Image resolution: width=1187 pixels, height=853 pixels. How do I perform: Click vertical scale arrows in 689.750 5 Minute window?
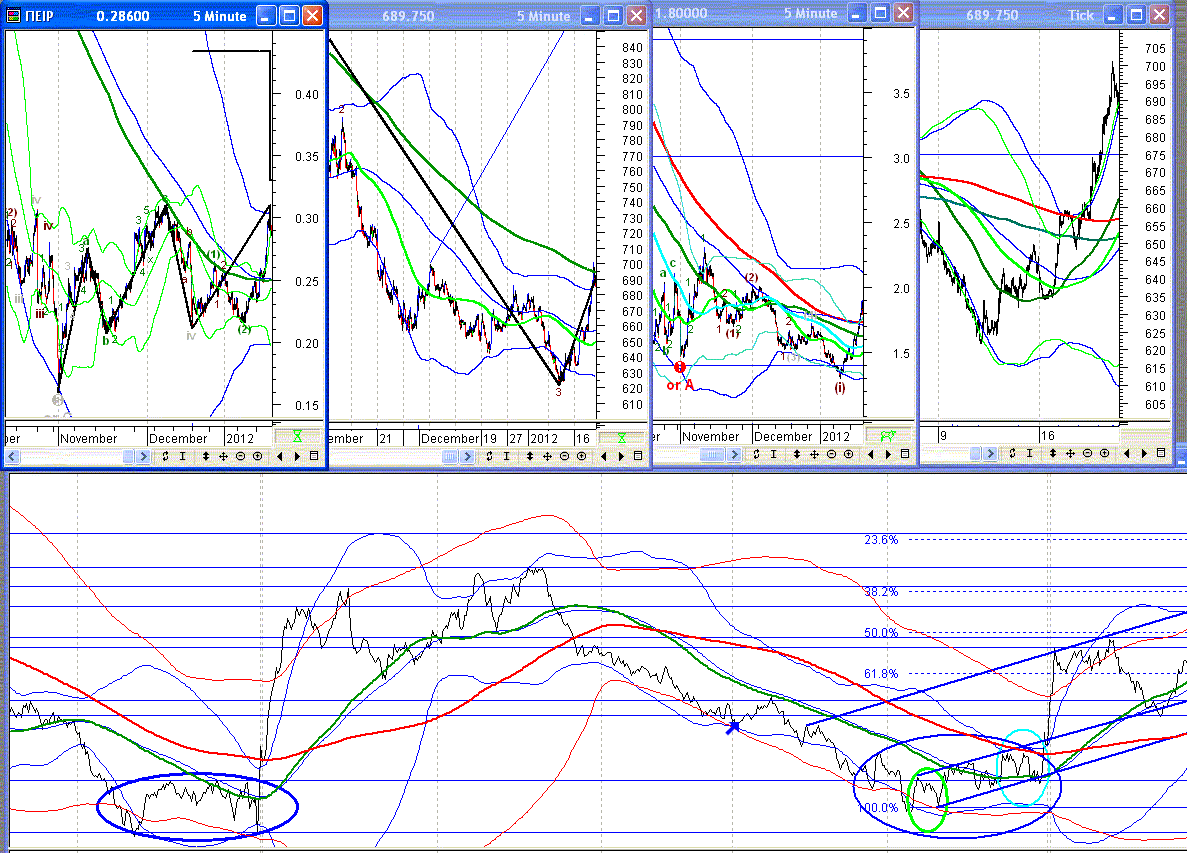tap(529, 456)
